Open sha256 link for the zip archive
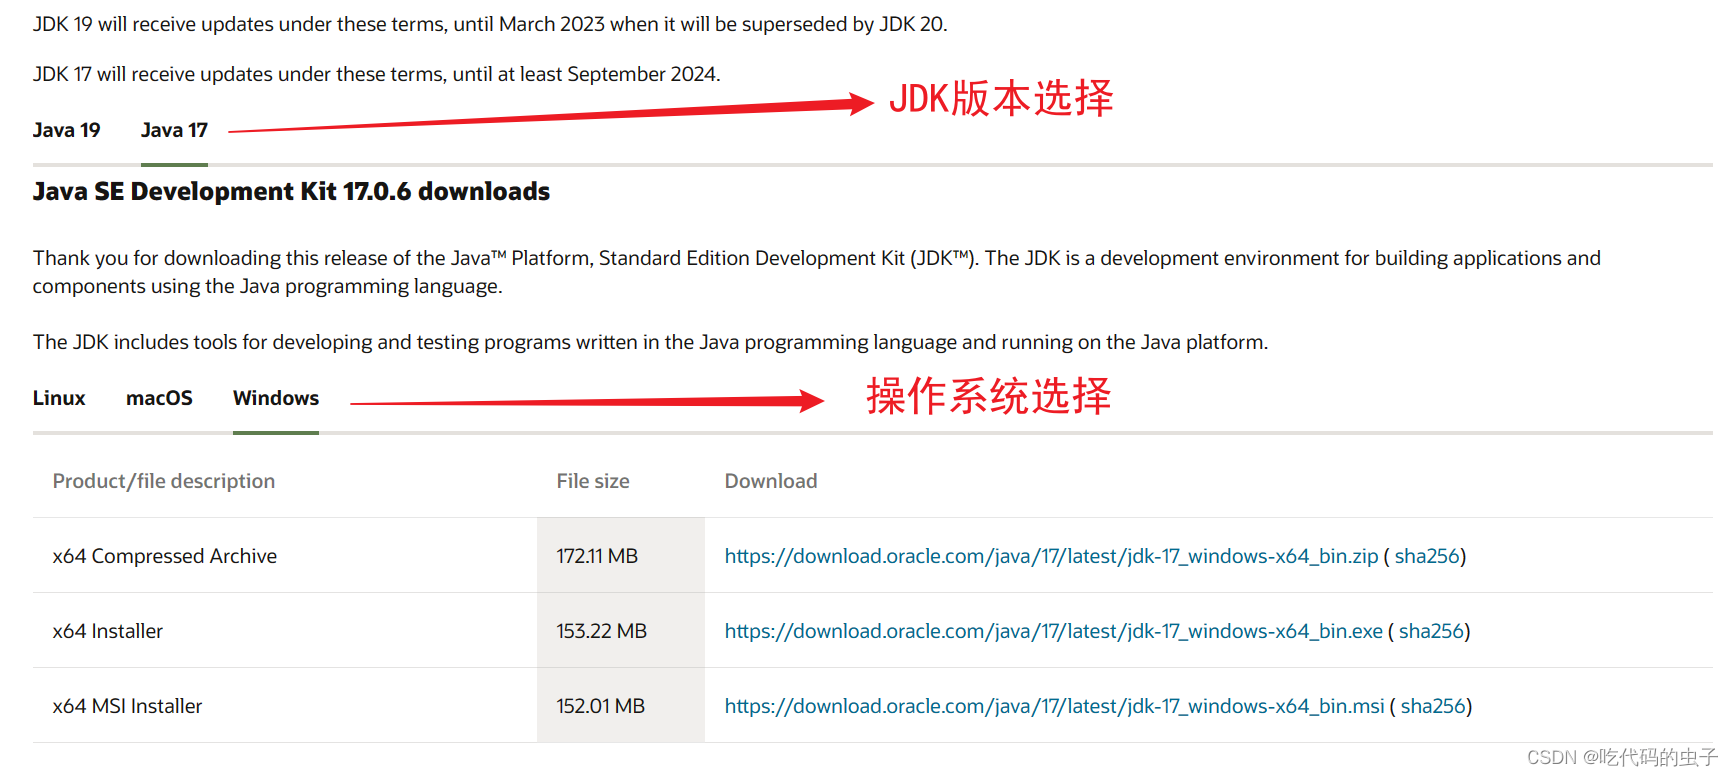The image size is (1733, 776). tap(1427, 556)
